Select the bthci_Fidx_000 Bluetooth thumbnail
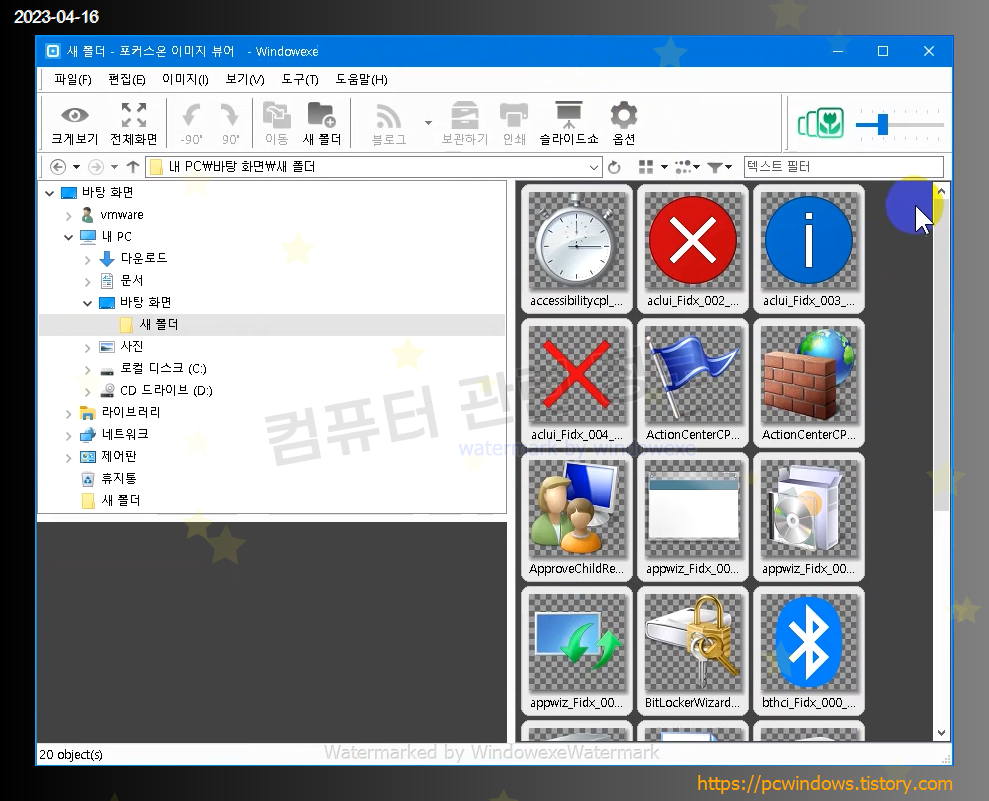The height and width of the screenshot is (801, 989). point(809,650)
